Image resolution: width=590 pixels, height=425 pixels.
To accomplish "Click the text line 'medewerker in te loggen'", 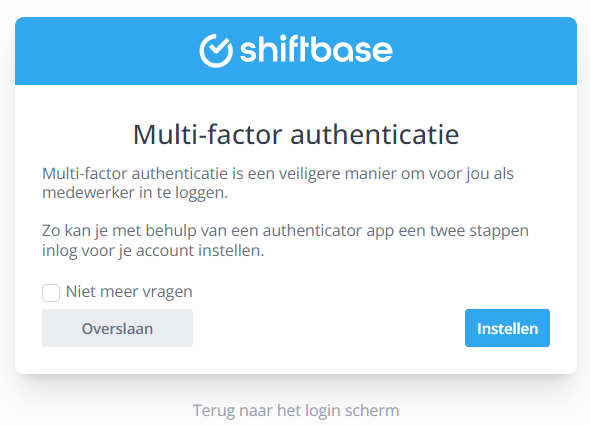I will pyautogui.click(x=135, y=193).
